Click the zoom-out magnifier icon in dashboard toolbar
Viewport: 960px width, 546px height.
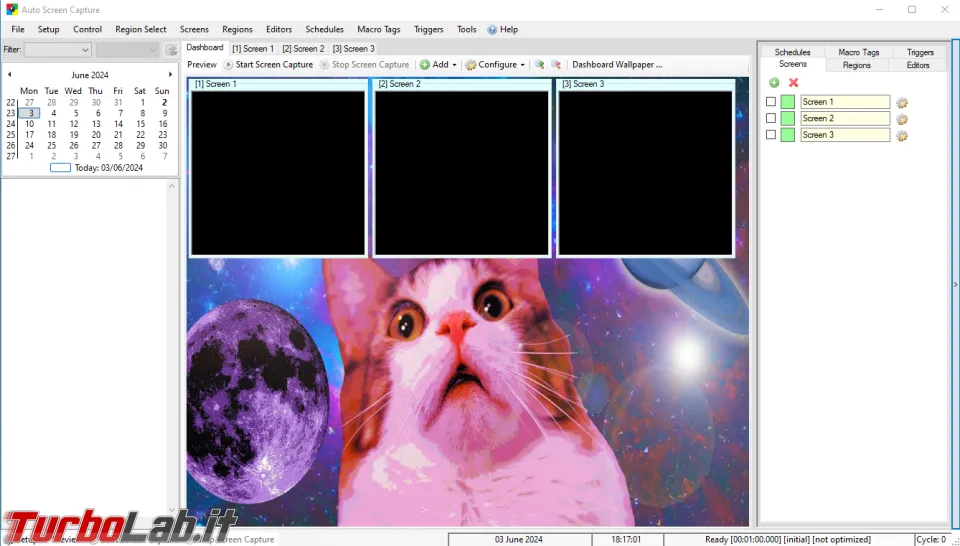coord(556,64)
